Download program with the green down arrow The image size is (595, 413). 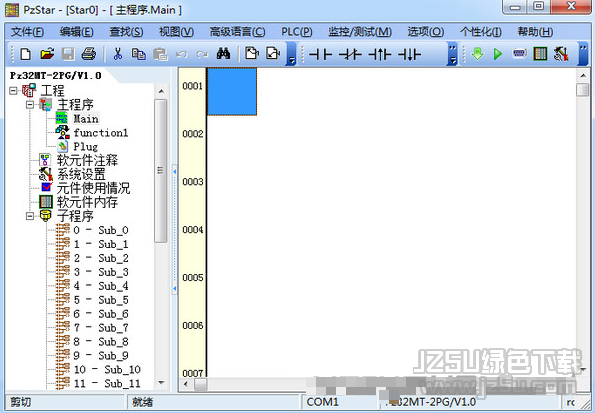click(477, 54)
